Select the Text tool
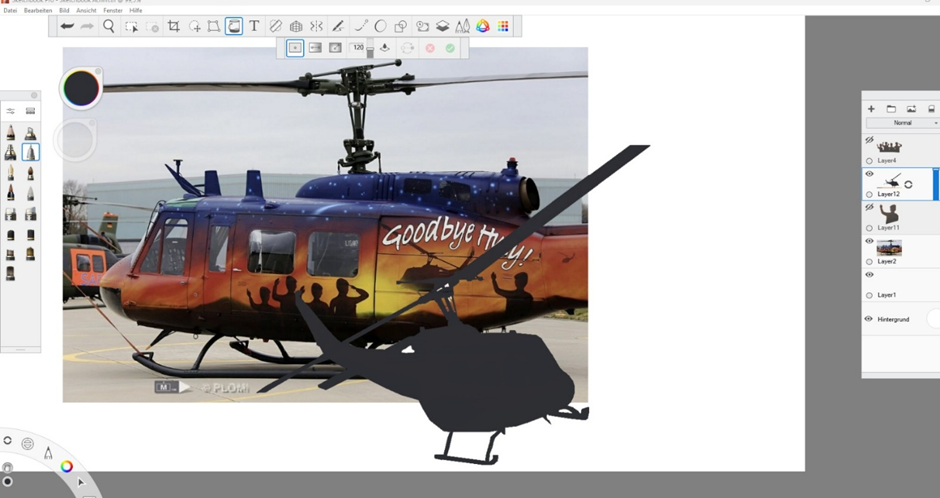 click(254, 26)
